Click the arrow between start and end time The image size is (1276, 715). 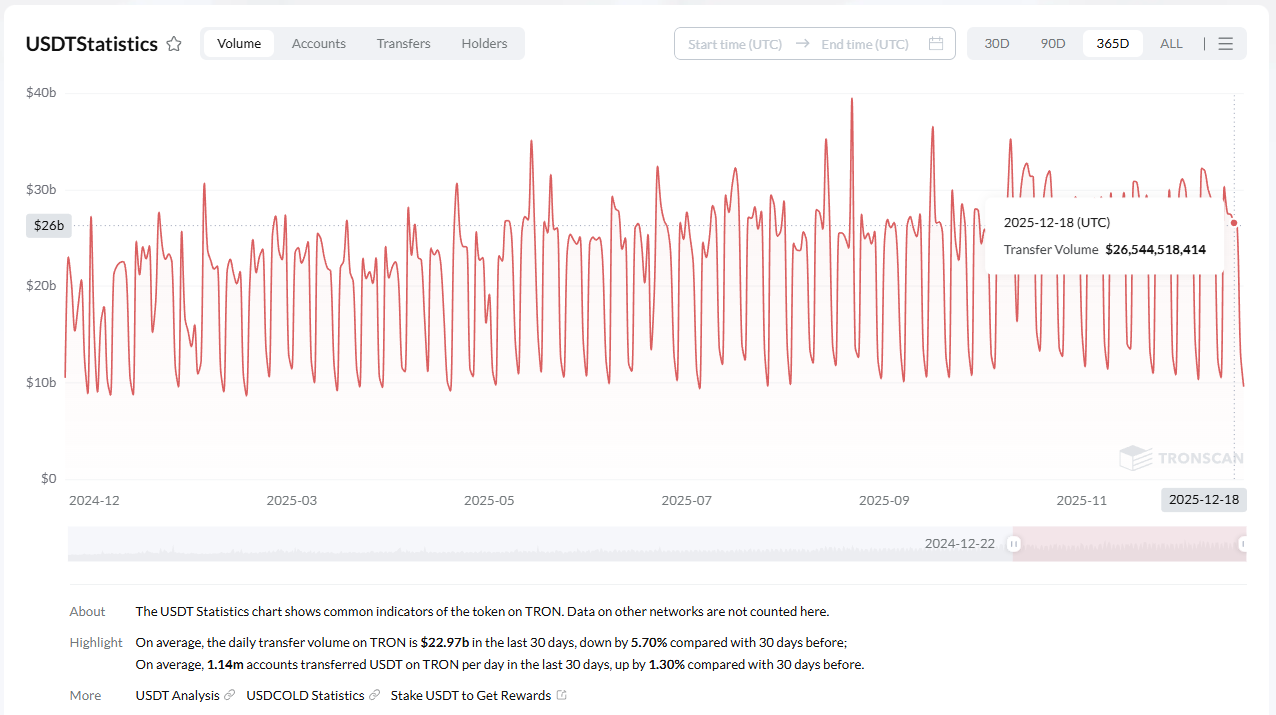(803, 44)
